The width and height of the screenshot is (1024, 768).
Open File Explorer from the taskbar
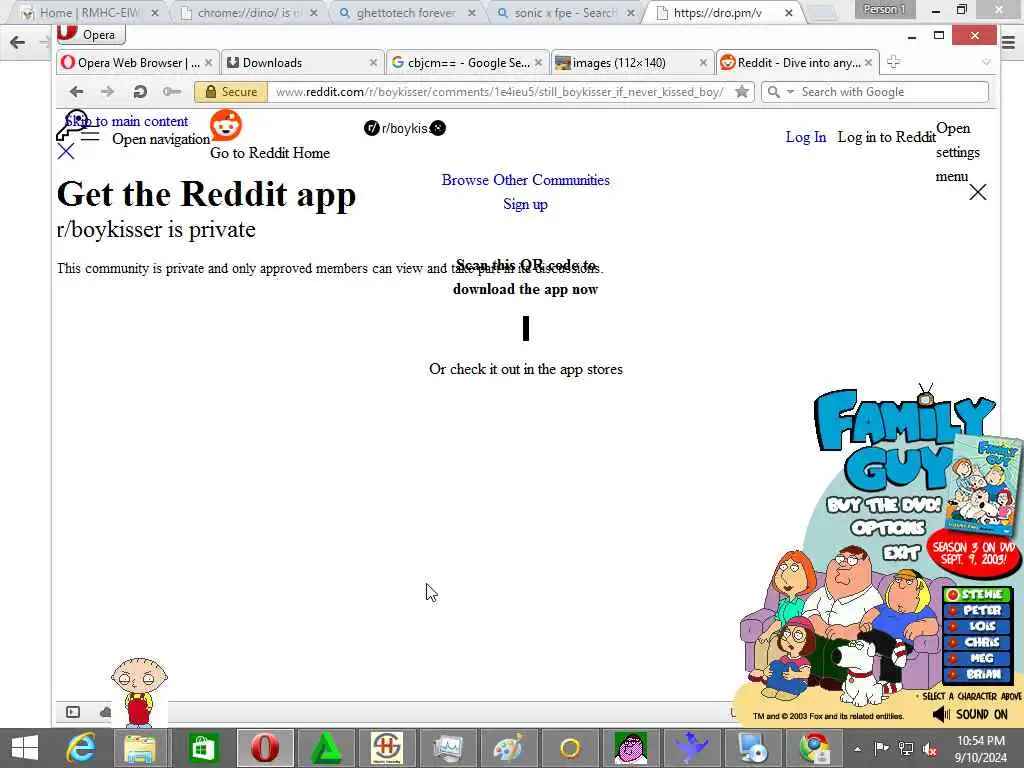(140, 748)
